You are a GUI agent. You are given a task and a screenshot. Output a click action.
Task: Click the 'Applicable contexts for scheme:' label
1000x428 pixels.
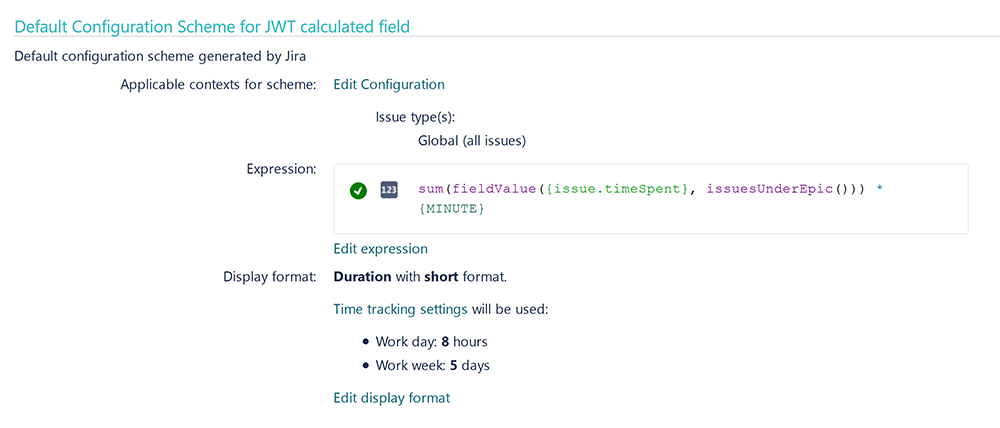[x=219, y=84]
